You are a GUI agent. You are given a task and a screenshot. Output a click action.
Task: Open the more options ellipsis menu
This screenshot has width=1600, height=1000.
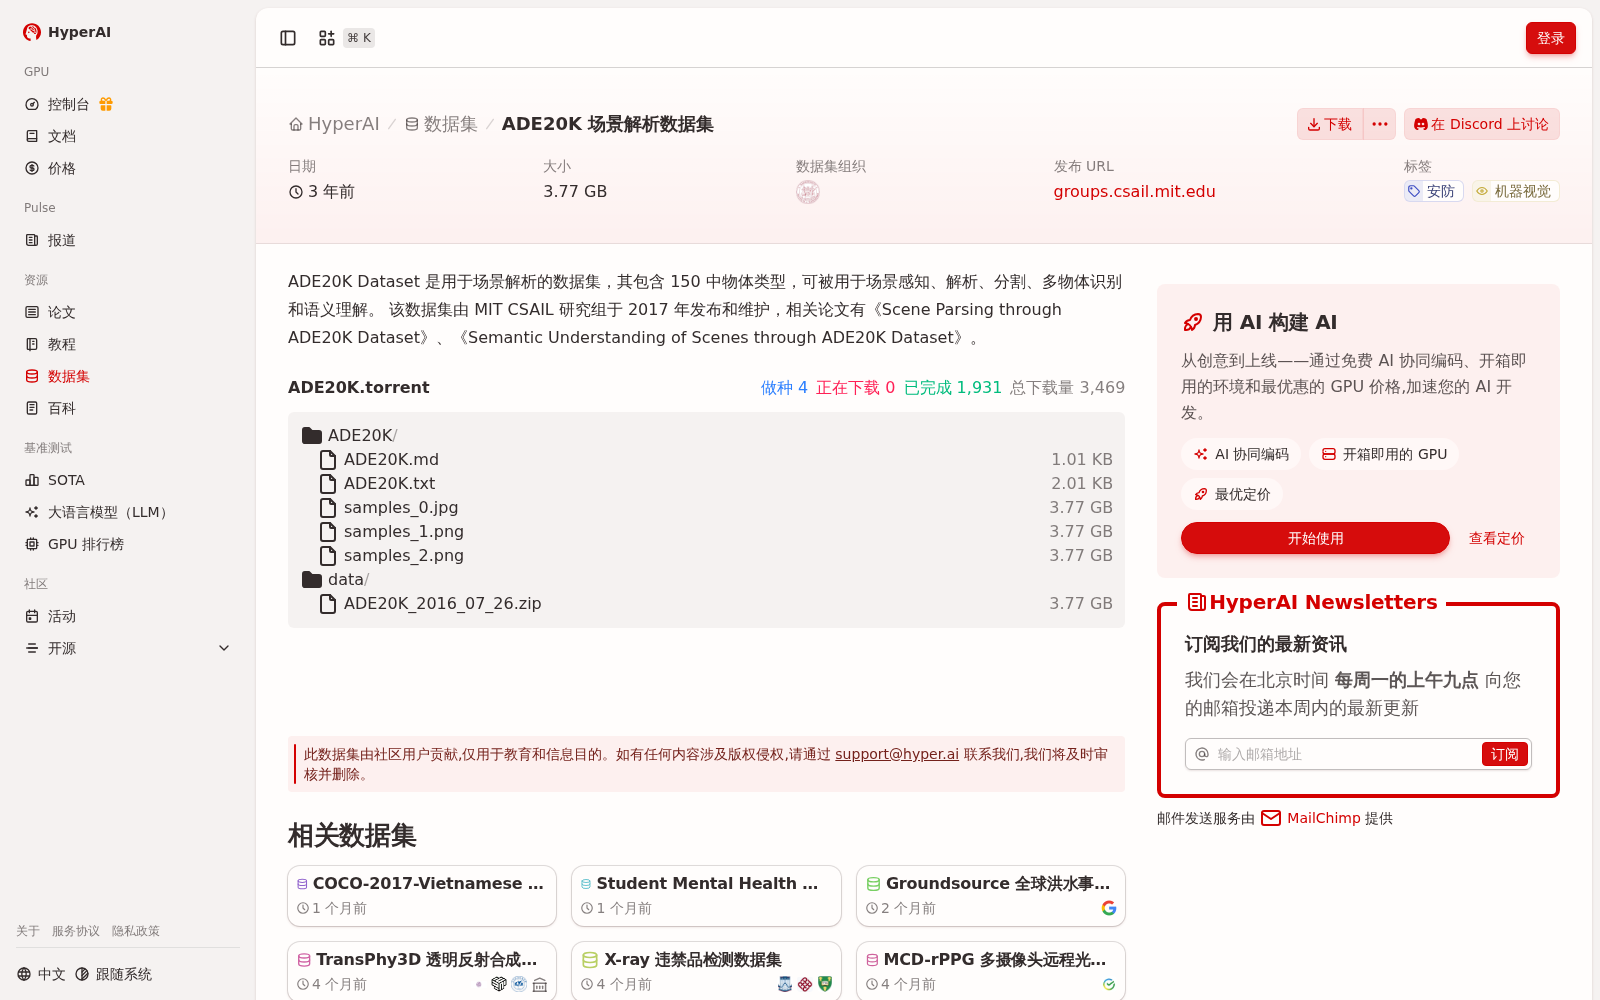point(1380,124)
